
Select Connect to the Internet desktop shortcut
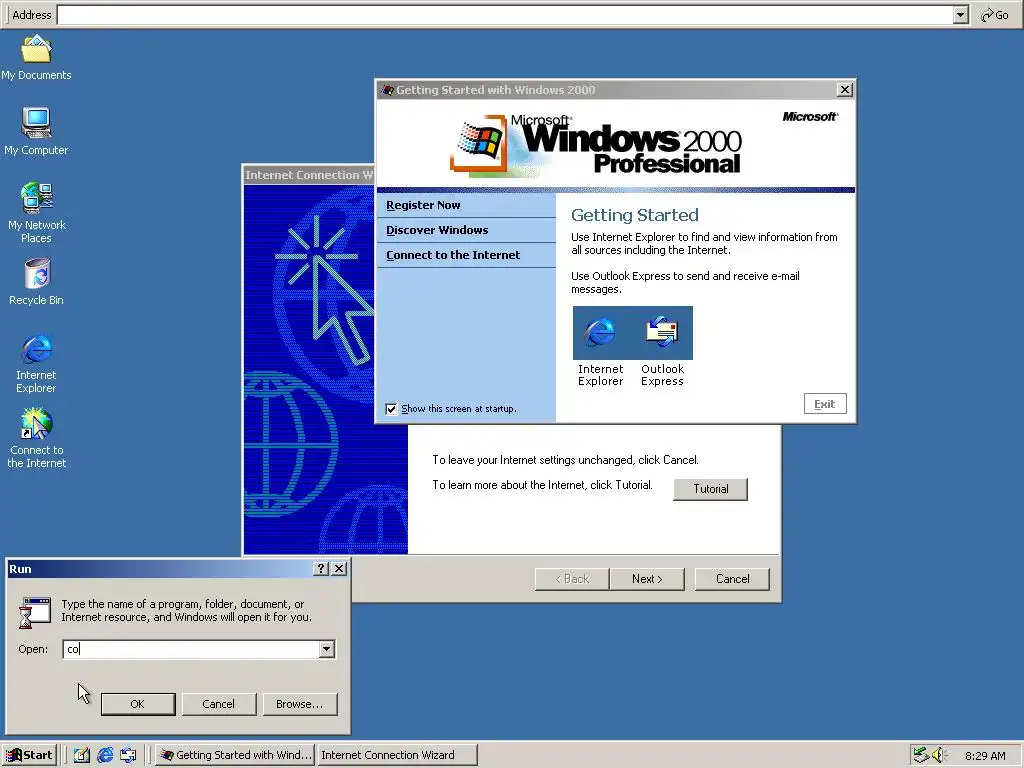coord(37,438)
